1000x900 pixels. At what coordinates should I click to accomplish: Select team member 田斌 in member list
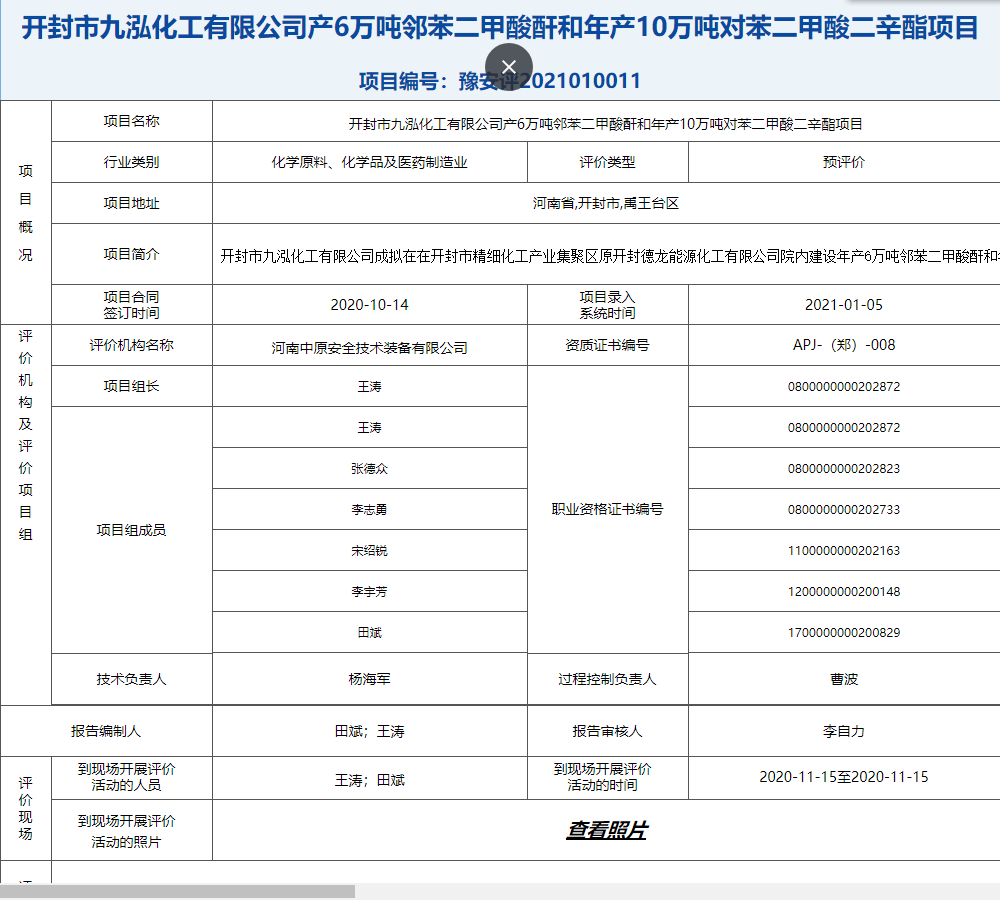point(369,633)
